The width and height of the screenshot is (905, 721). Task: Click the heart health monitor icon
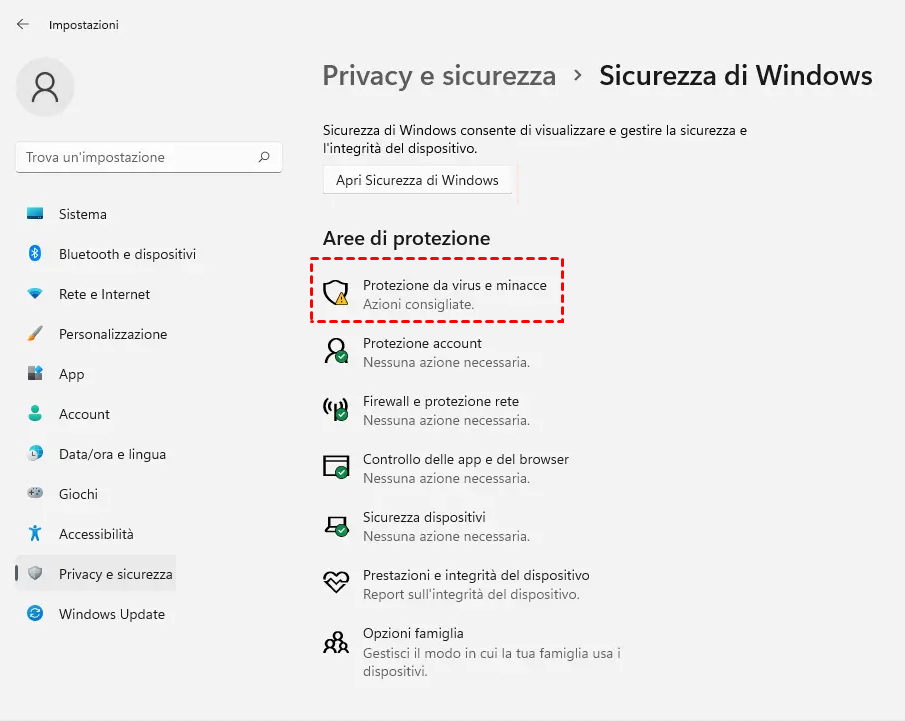[x=335, y=582]
